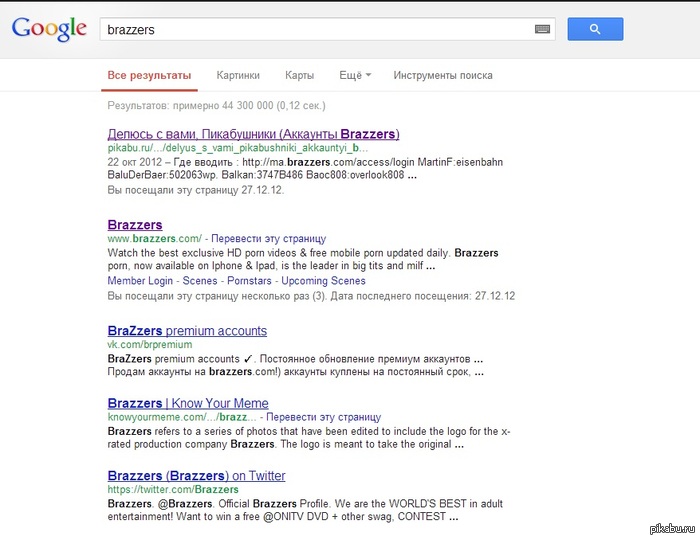700x540 pixels.
Task: Open the premium accounts result from vk.com
Action: click(187, 331)
